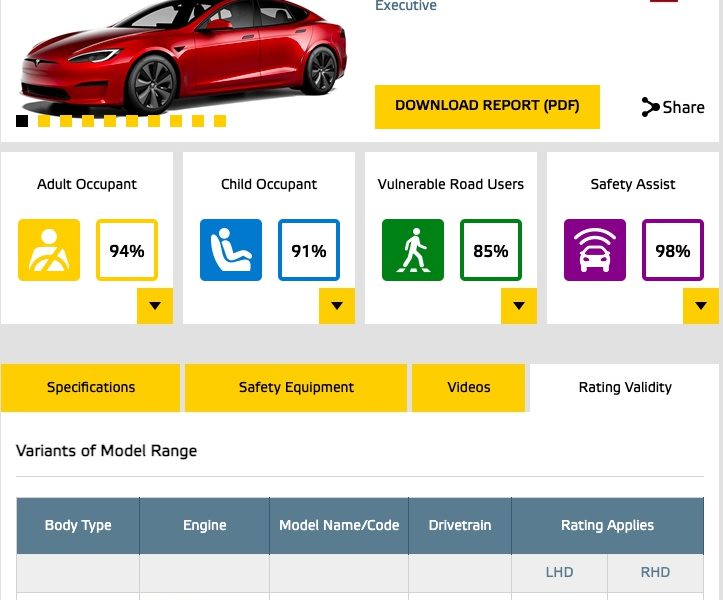Click the Safety Assist heading
The image size is (723, 600).
coord(633,184)
